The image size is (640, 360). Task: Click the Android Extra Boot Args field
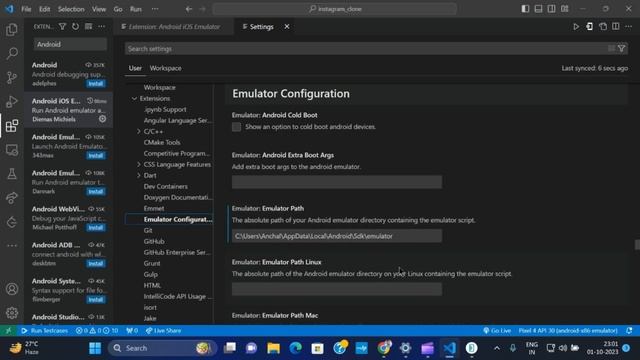pyautogui.click(x=337, y=182)
